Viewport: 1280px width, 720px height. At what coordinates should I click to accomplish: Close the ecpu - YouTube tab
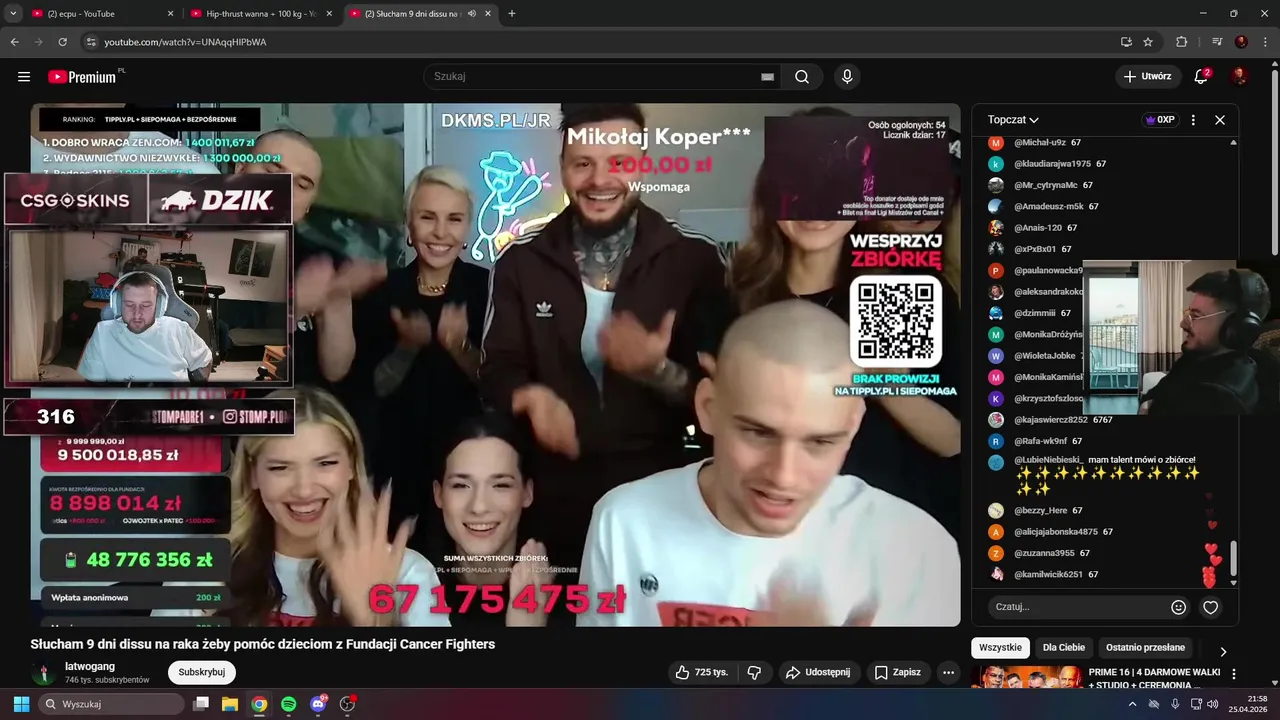pos(170,14)
